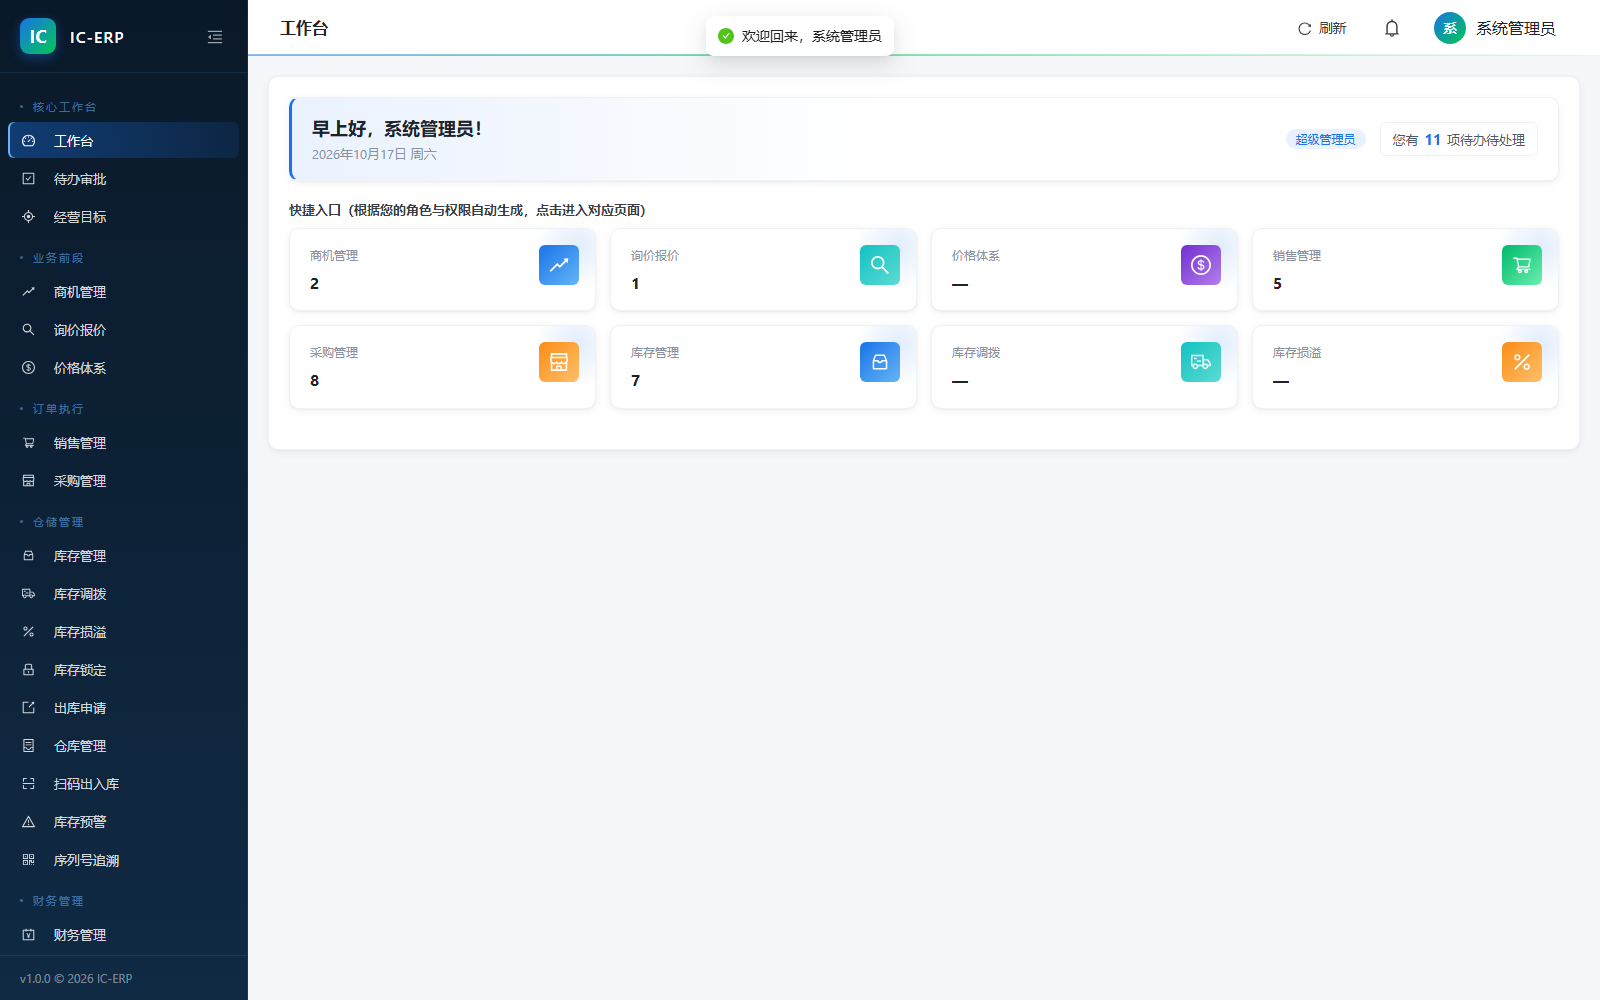Screen dimensions: 1600x1000
Task: Go to 采购管理 in the sidebar
Action: [124, 481]
